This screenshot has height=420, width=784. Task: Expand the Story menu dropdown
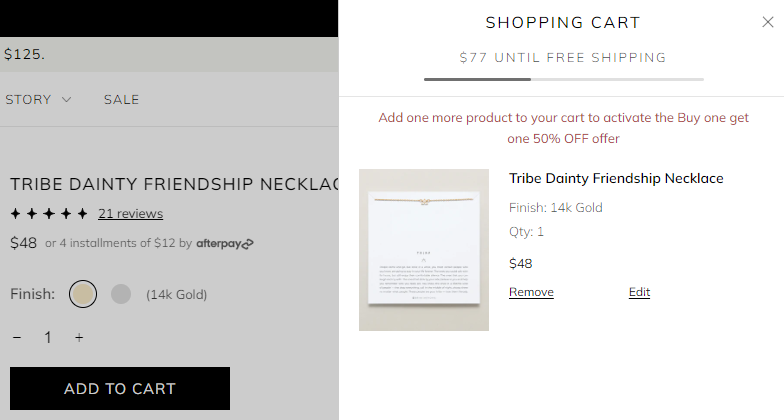pyautogui.click(x=38, y=99)
